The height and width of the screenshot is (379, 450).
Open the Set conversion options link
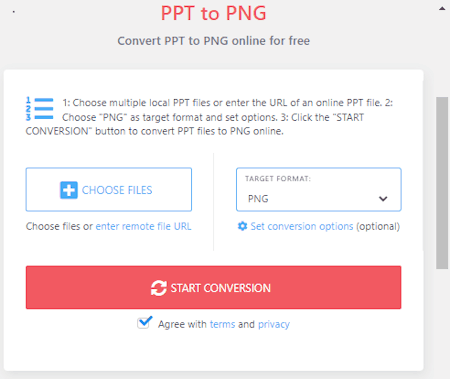302,226
